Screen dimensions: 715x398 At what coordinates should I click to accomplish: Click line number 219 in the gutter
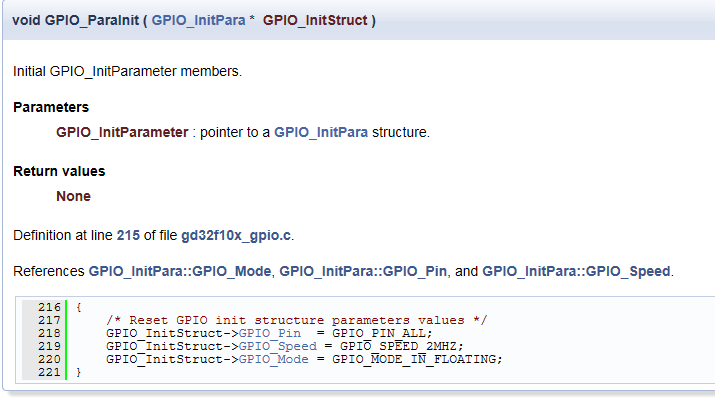49,346
